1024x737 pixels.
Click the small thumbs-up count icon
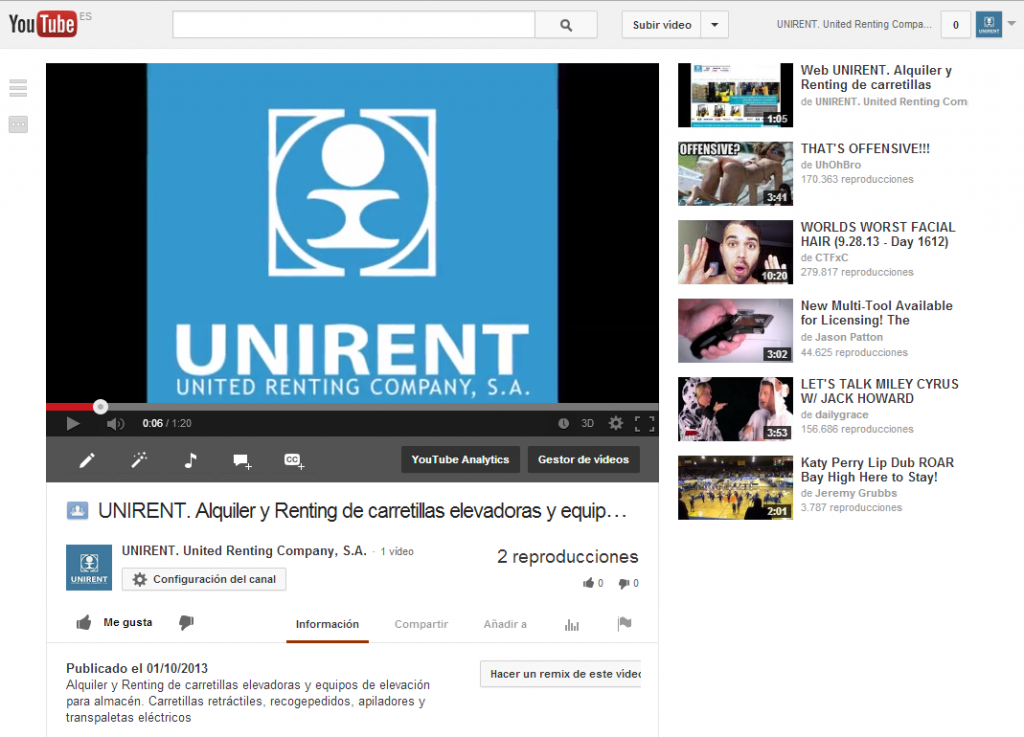pos(588,583)
